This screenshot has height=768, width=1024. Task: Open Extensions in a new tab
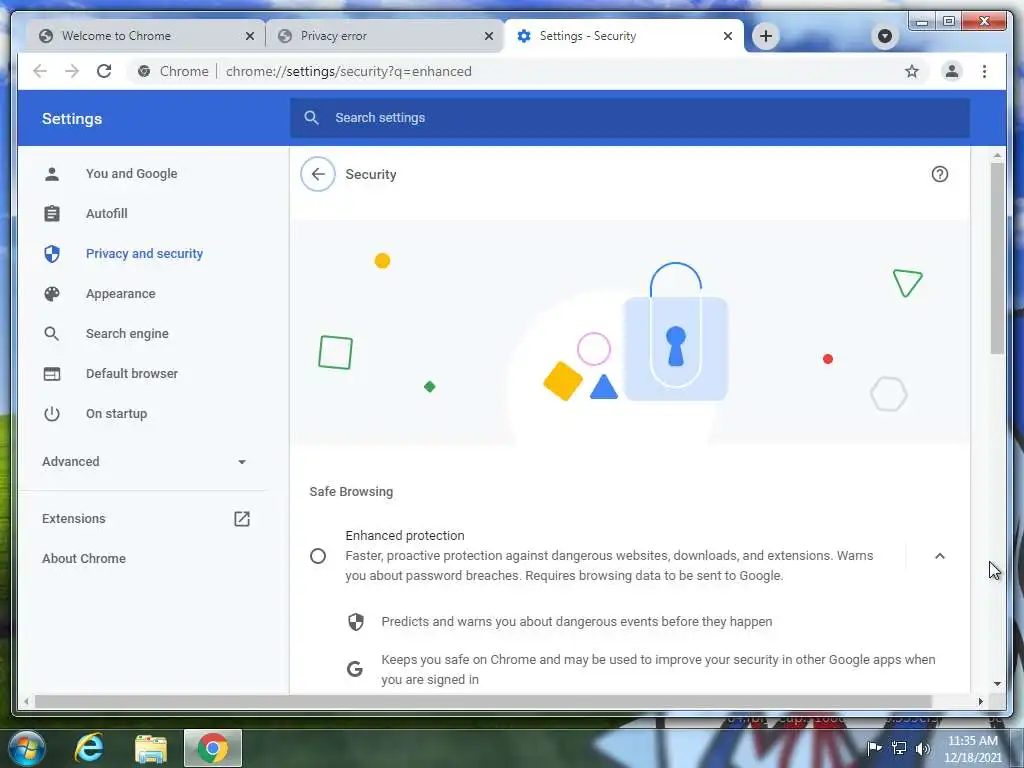144,519
